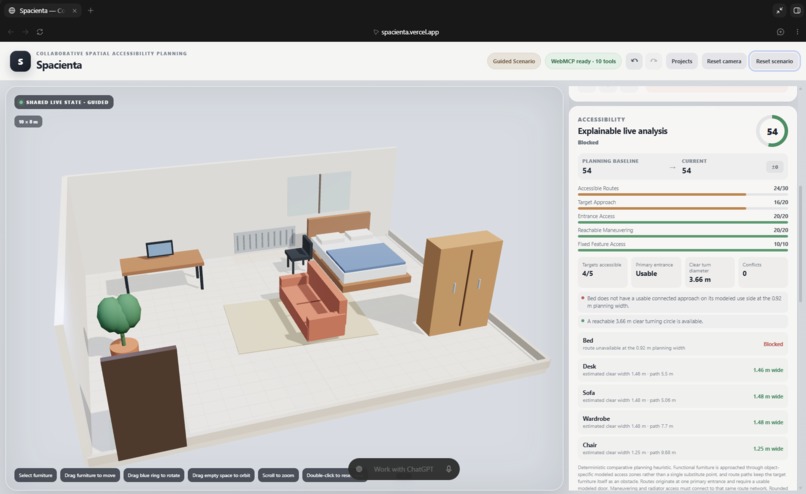Click the Accessible Routes progress bar
Viewport: 806px width, 494px height.
point(683,194)
